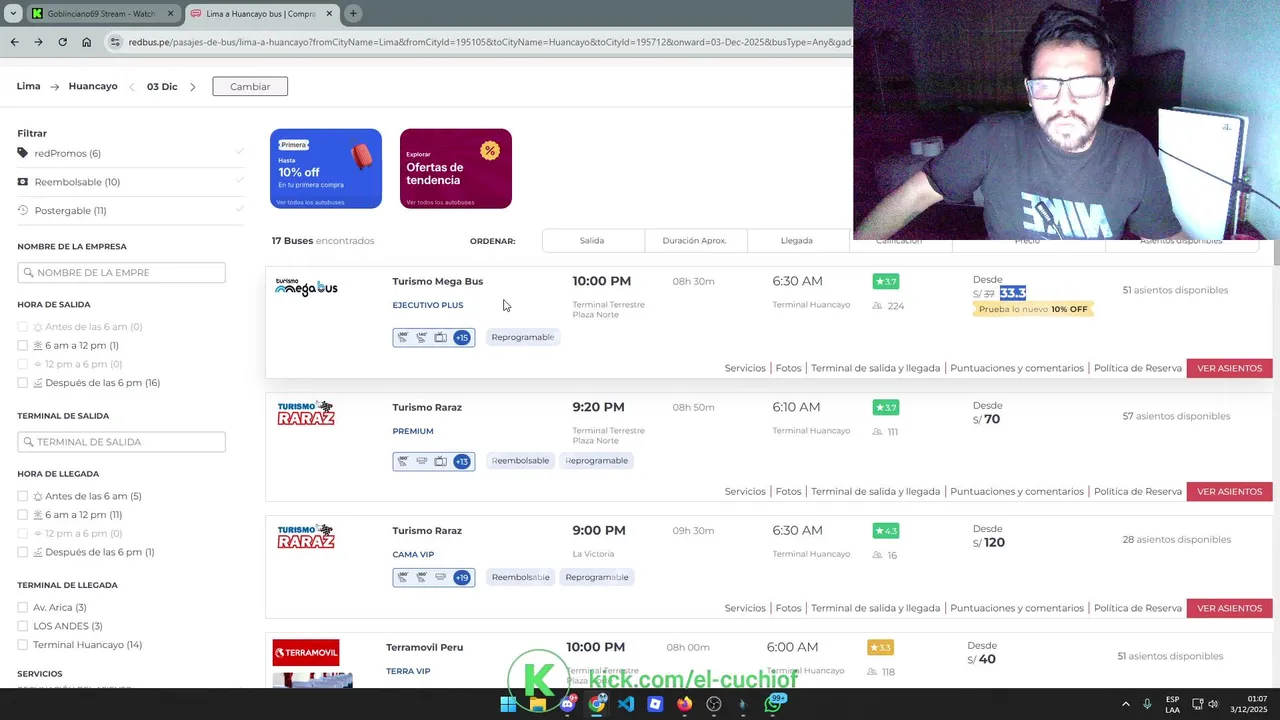Go to the next date with right chevron
1280x720 pixels.
point(192,87)
